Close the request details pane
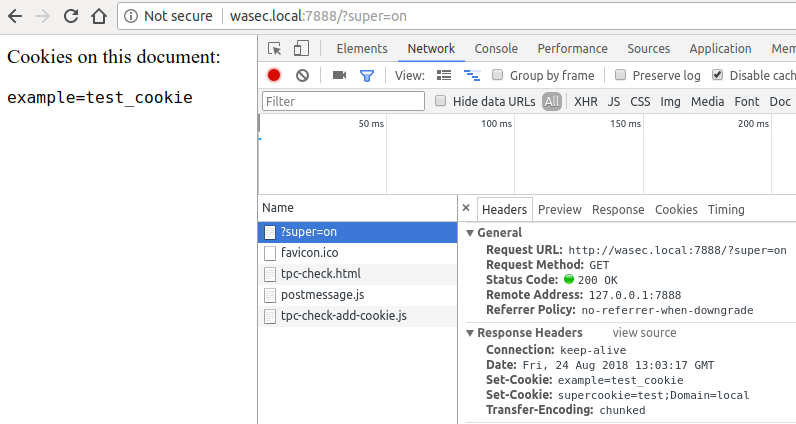Image resolution: width=796 pixels, height=424 pixels. (466, 209)
